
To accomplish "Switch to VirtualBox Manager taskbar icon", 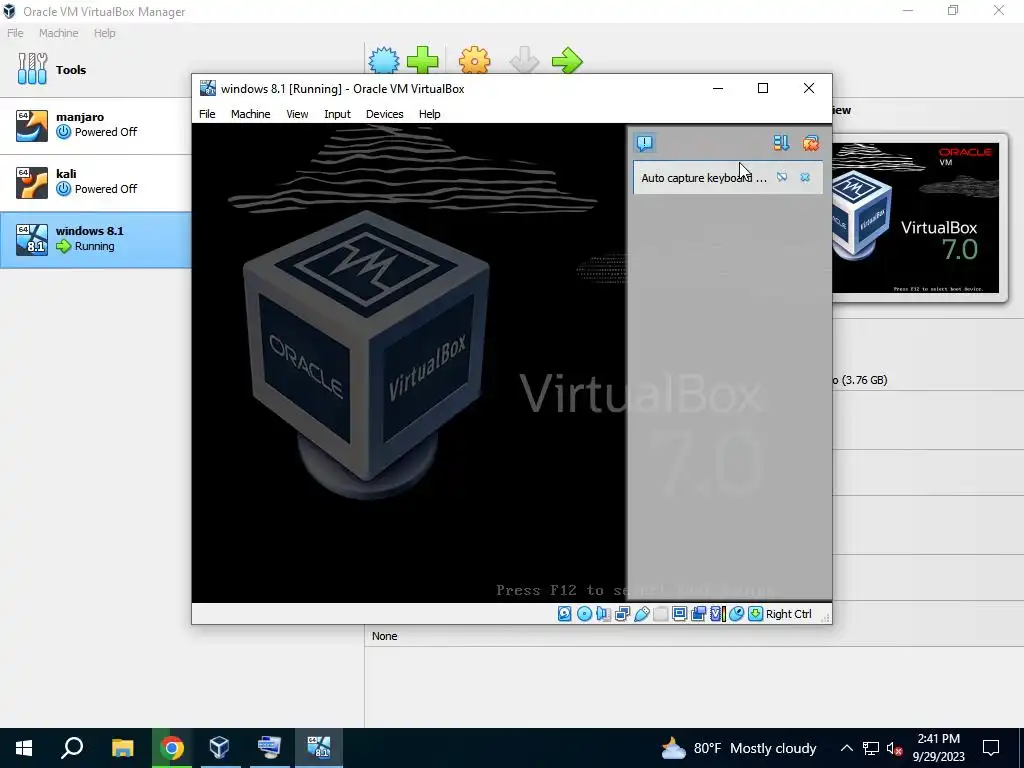I will pyautogui.click(x=219, y=748).
